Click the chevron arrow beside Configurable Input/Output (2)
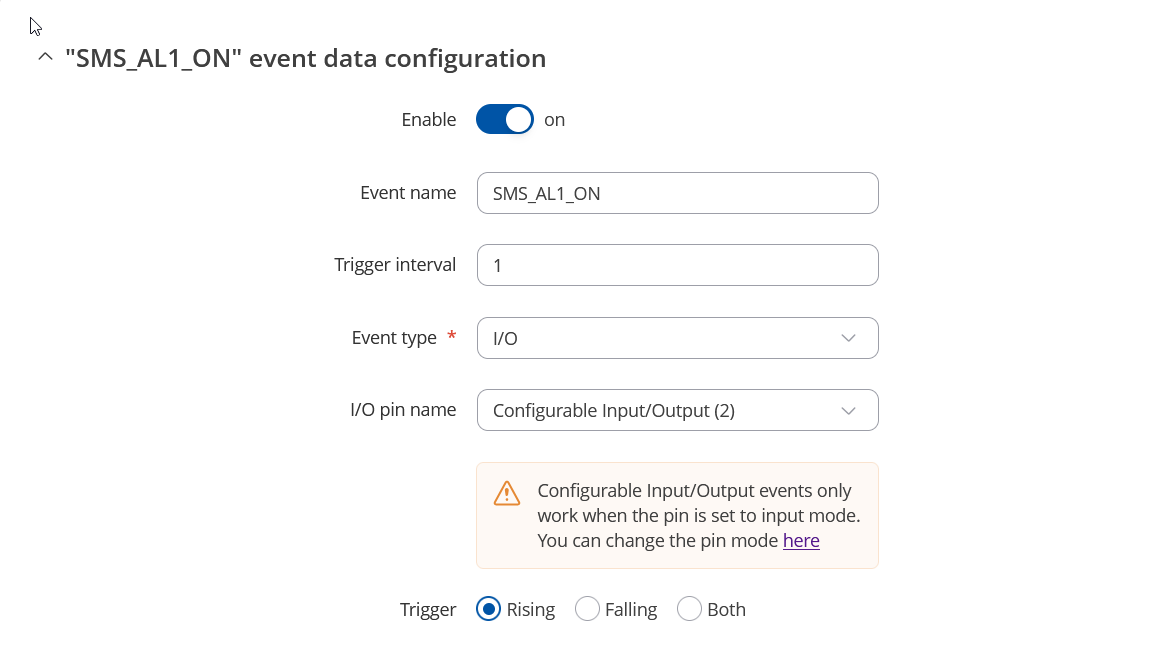The width and height of the screenshot is (1173, 664). pos(848,411)
